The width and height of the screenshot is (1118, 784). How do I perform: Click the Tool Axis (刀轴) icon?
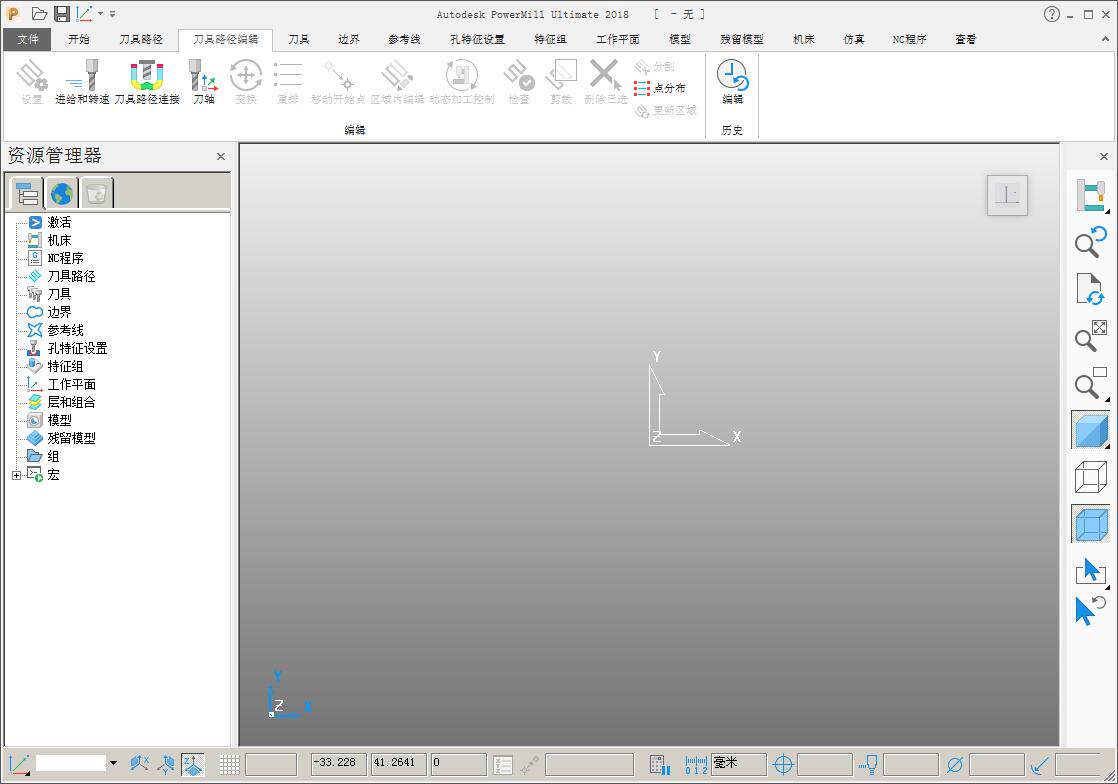click(x=203, y=82)
